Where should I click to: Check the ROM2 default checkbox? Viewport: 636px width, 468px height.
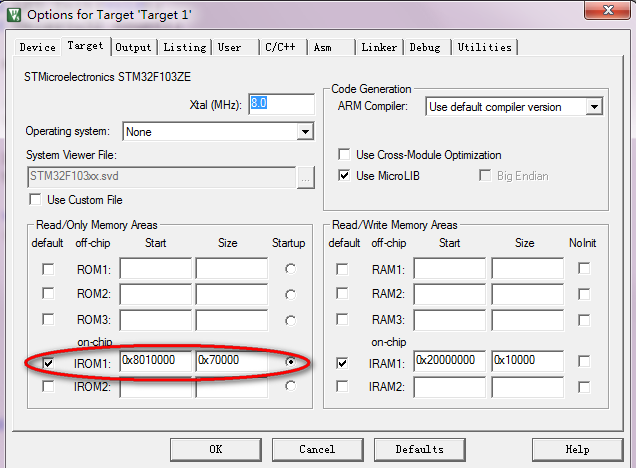coord(48,293)
